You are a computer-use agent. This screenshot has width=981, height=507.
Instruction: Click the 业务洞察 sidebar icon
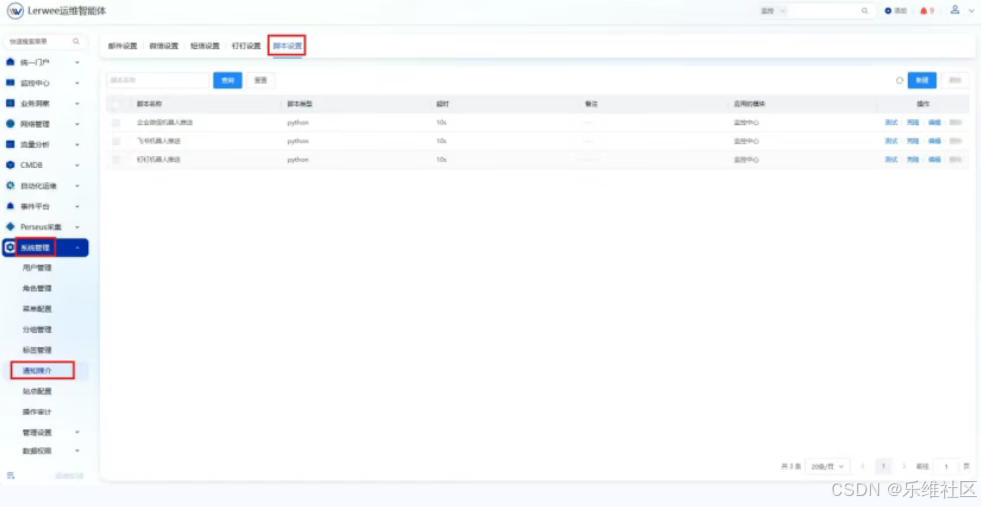click(10, 103)
